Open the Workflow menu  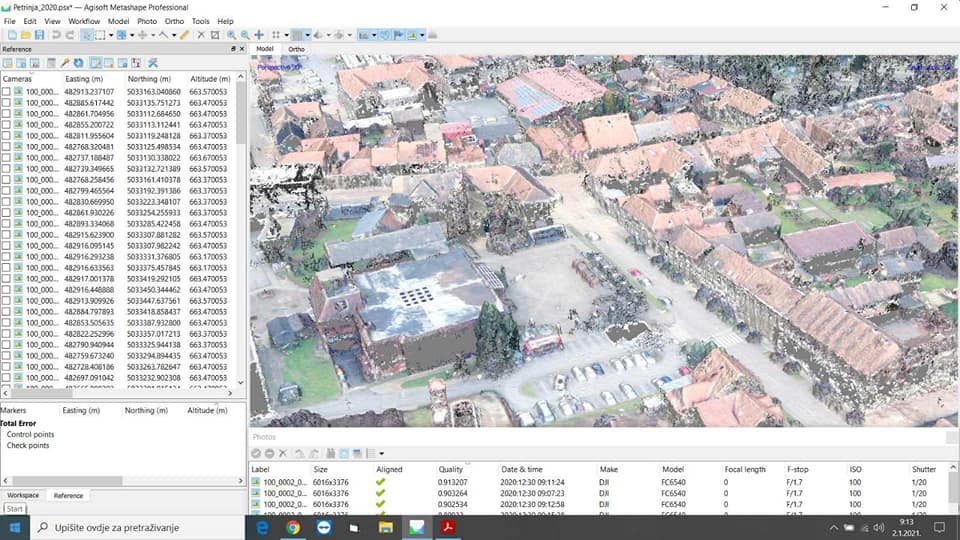point(84,21)
